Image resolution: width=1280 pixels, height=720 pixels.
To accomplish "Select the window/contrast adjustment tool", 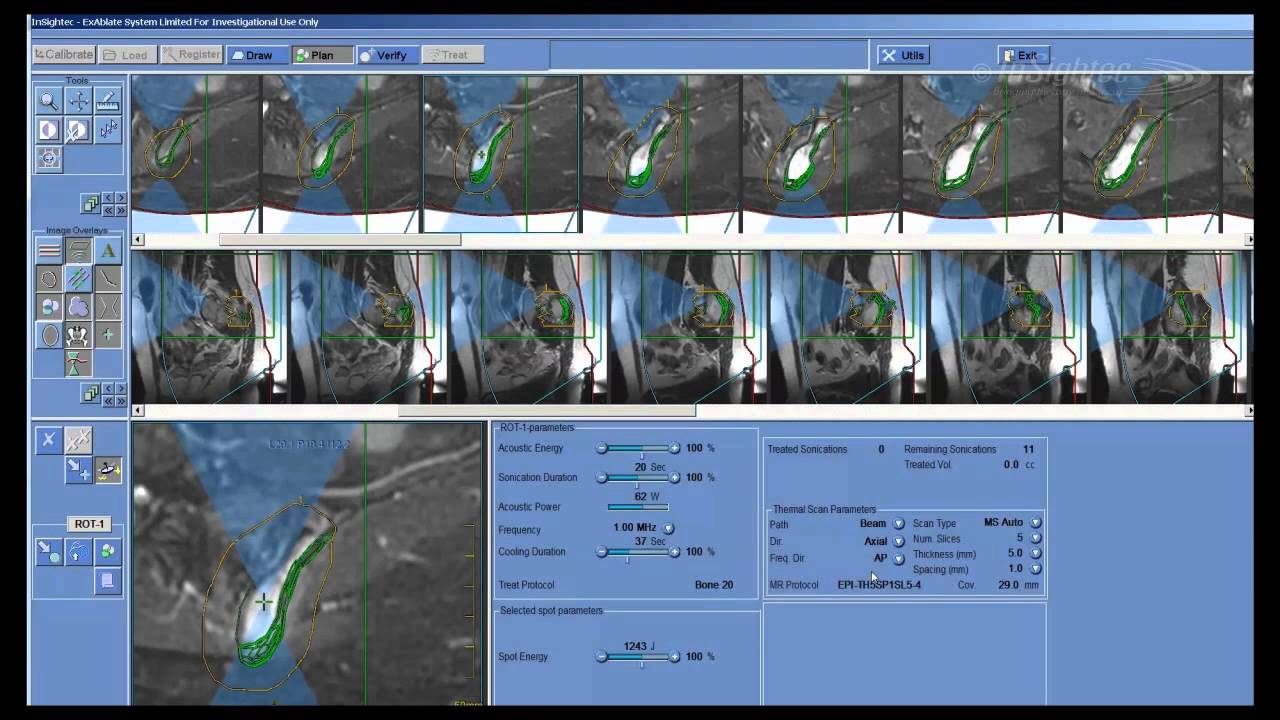I will coord(48,130).
